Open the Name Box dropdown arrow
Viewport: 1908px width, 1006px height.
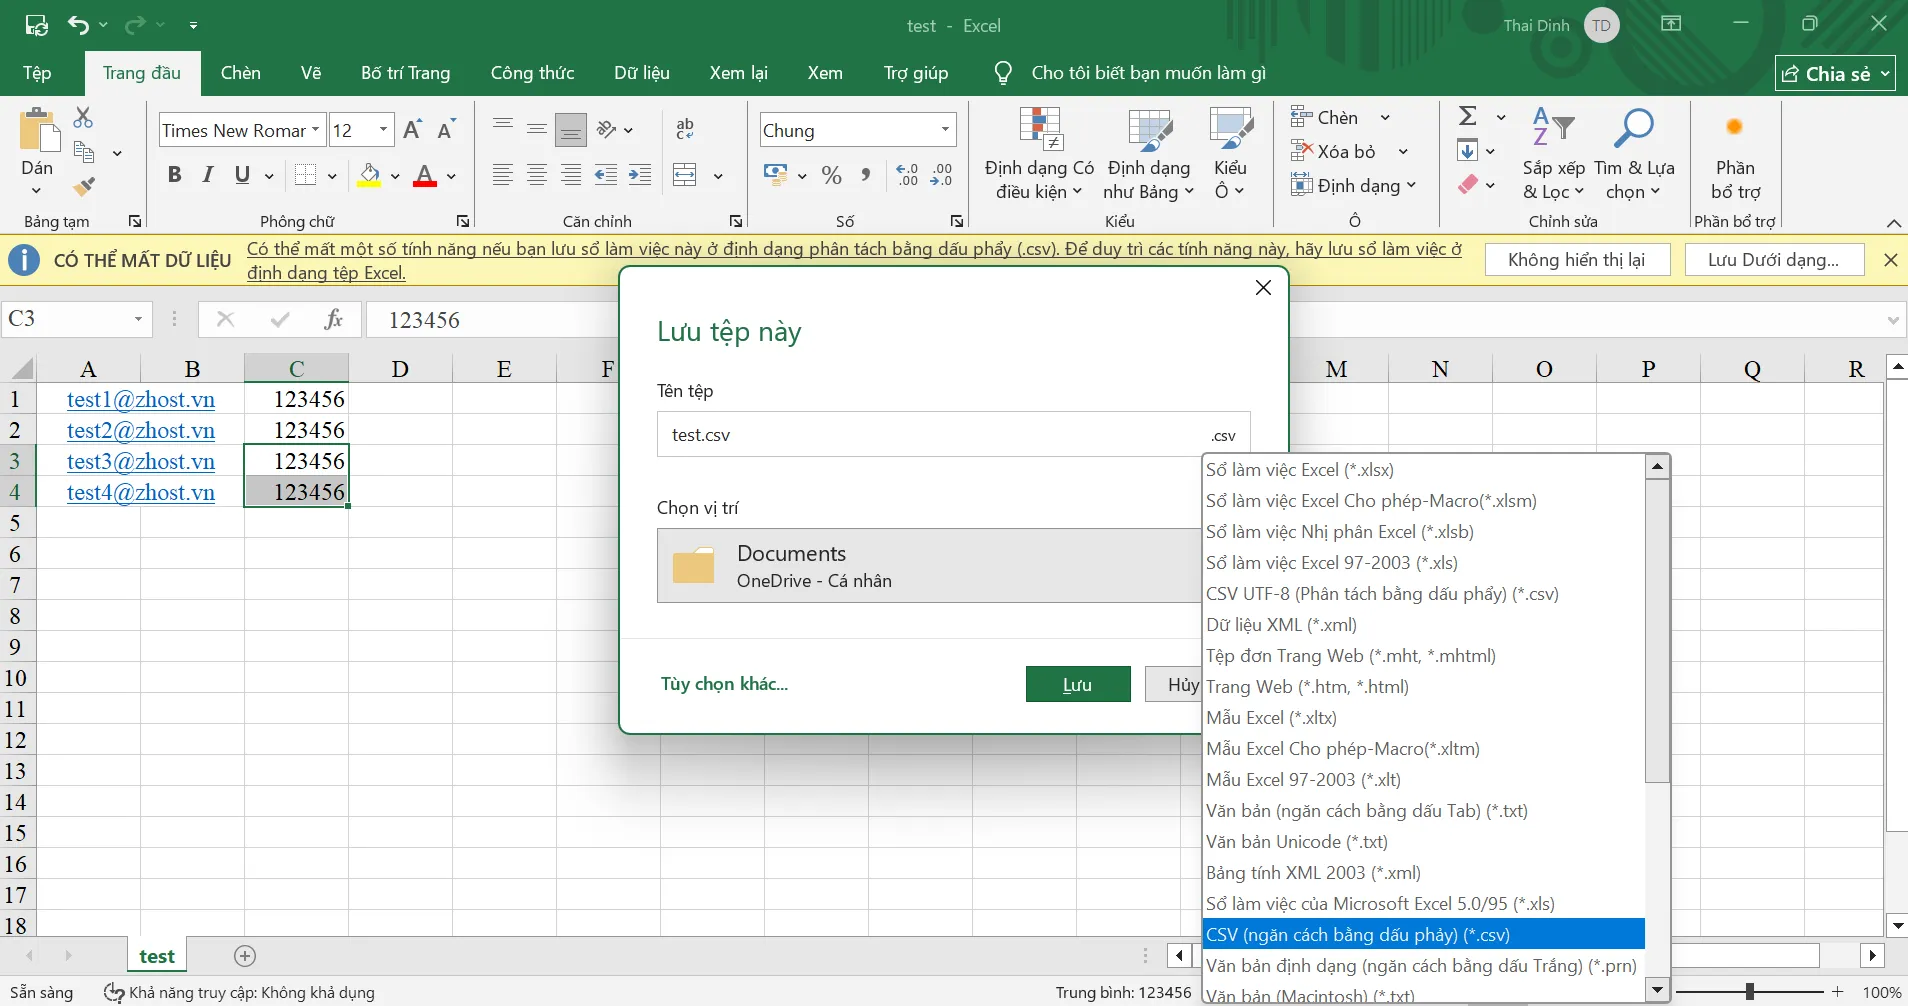tap(138, 320)
